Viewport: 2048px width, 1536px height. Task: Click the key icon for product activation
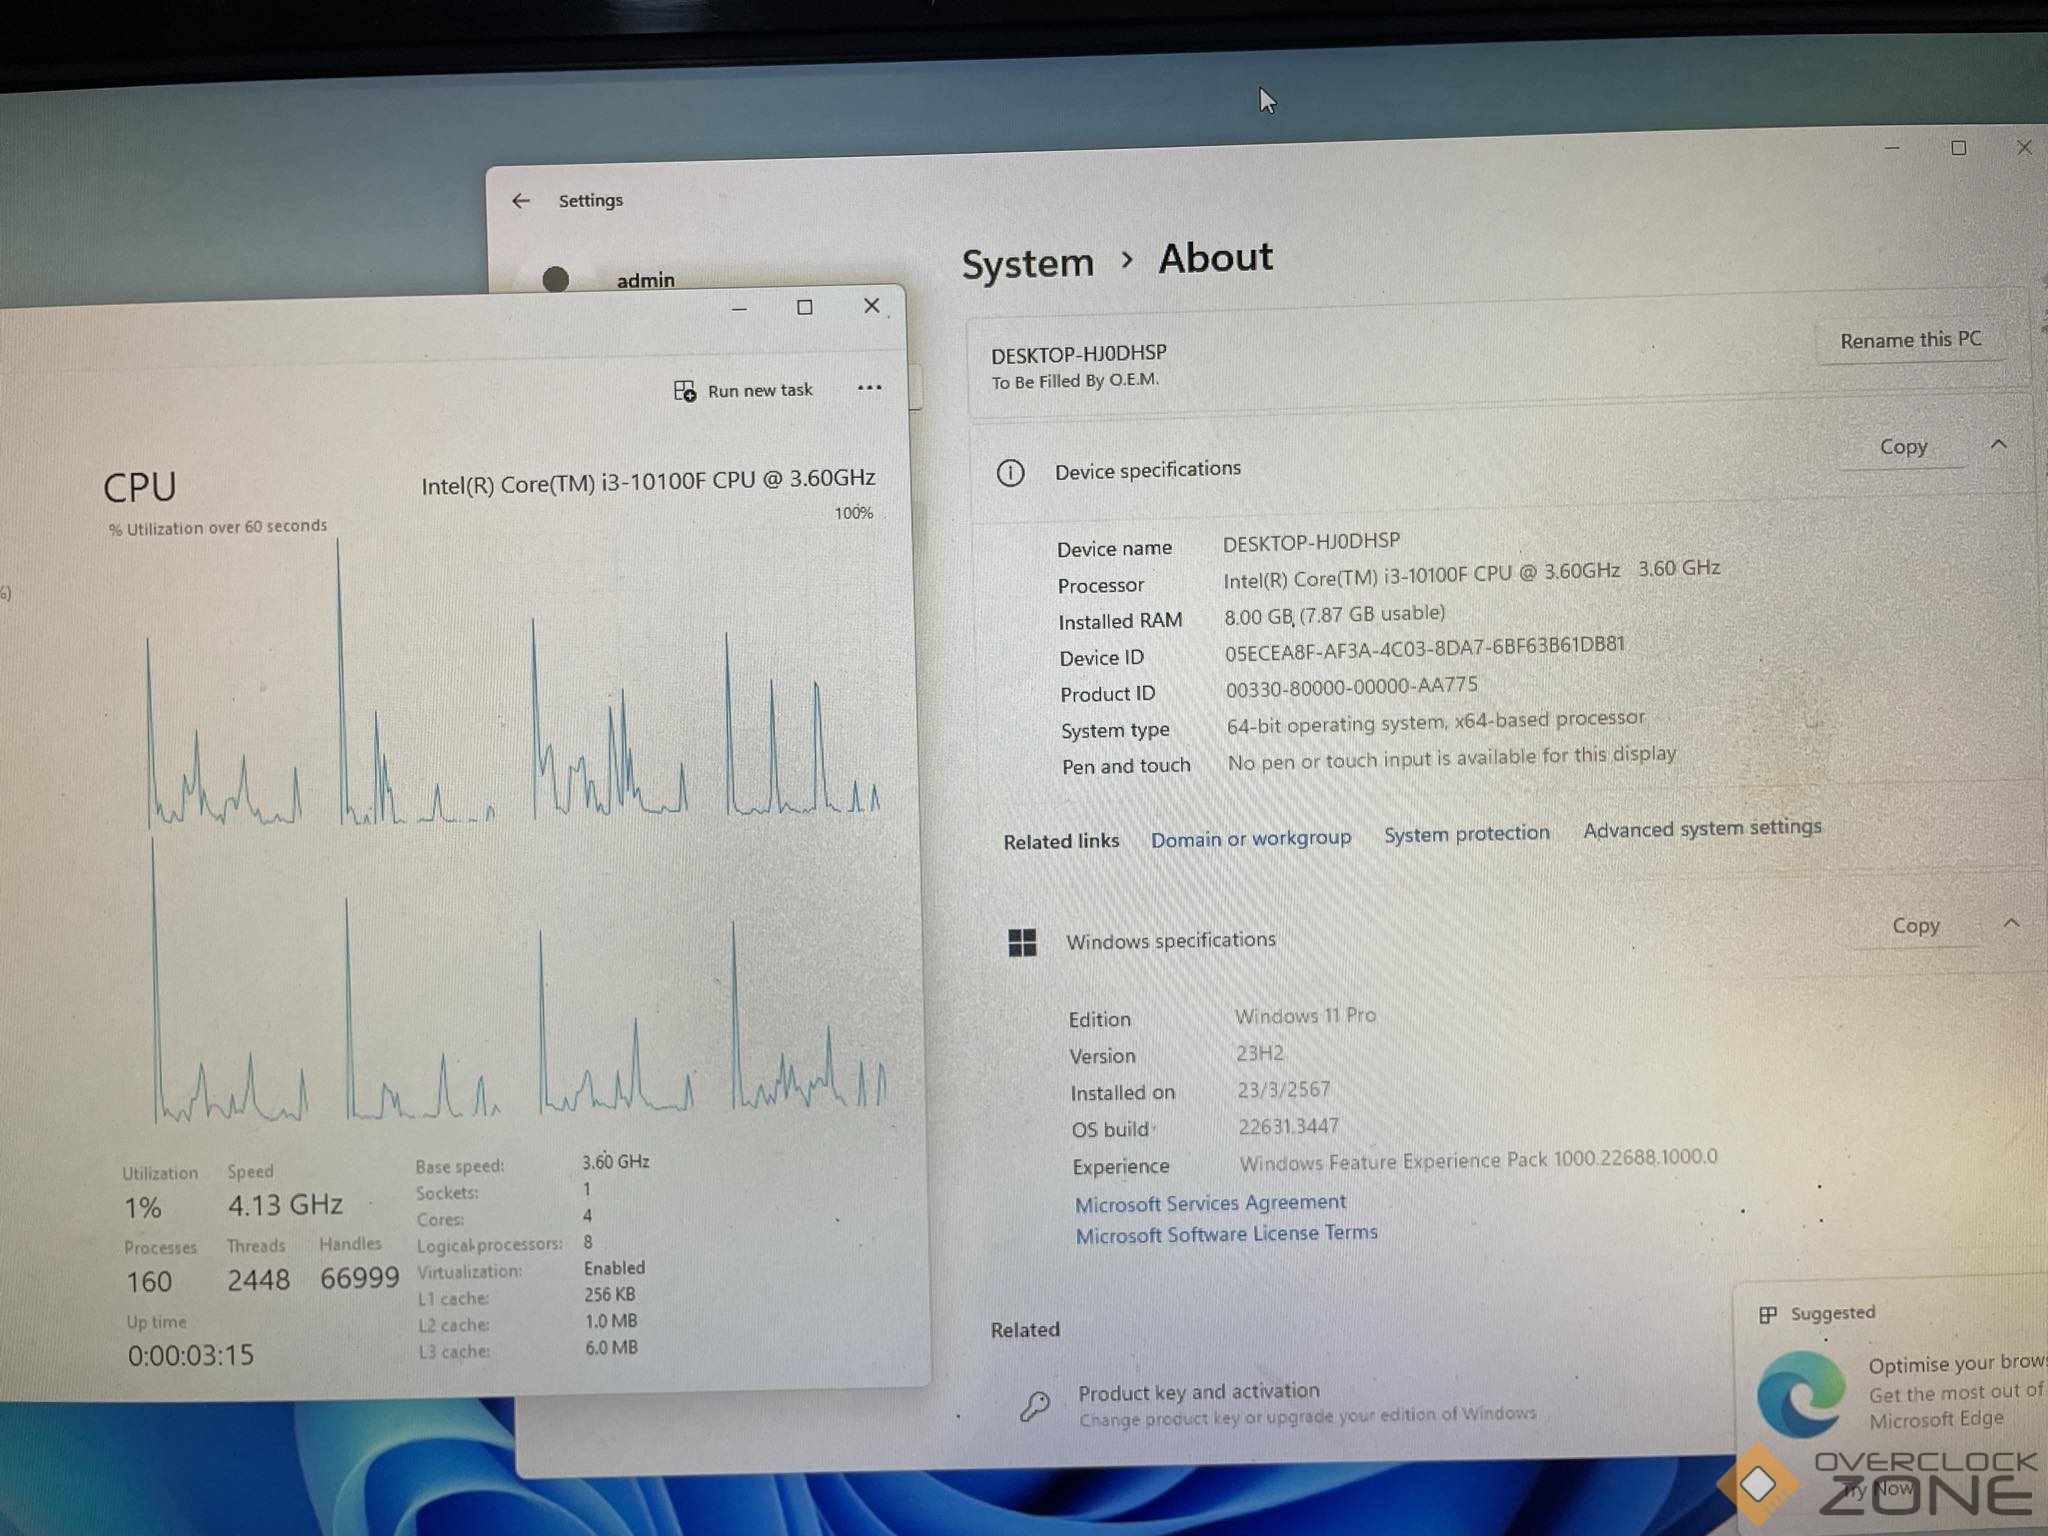pyautogui.click(x=1035, y=1405)
